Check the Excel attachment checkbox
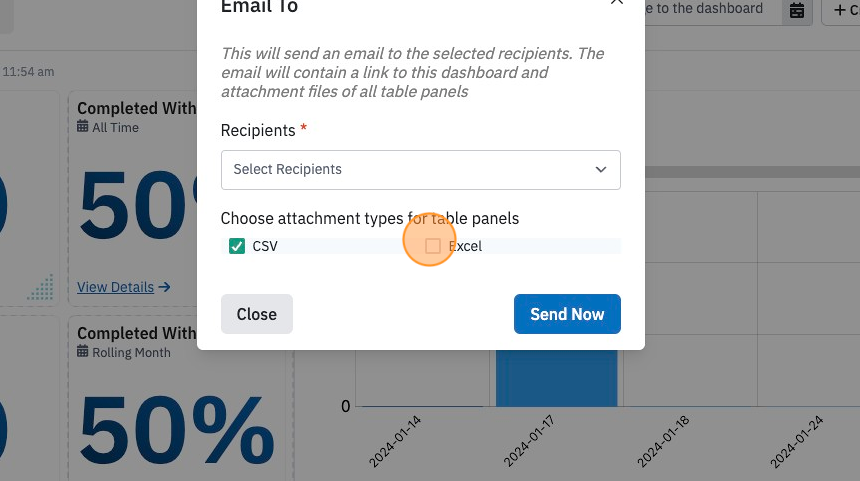Image resolution: width=860 pixels, height=481 pixels. tap(433, 246)
